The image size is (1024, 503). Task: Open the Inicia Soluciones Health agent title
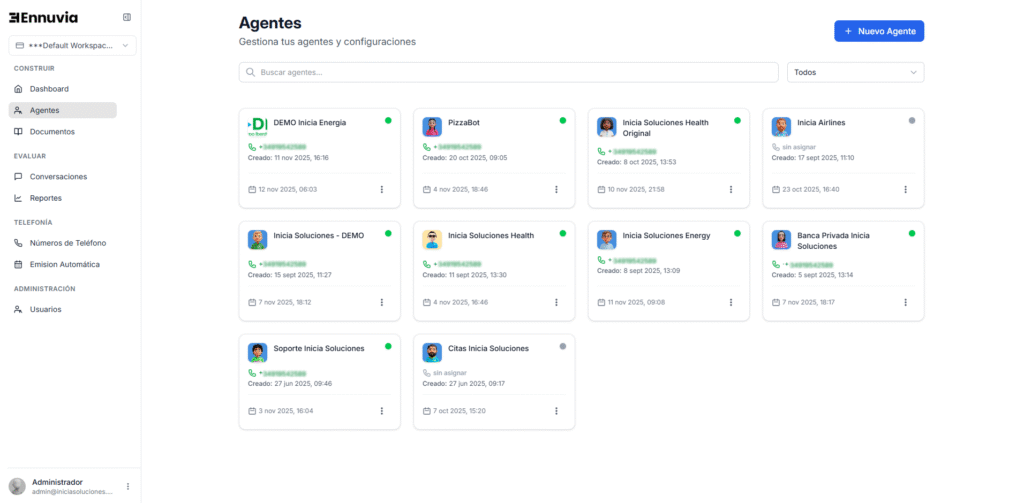(x=490, y=236)
